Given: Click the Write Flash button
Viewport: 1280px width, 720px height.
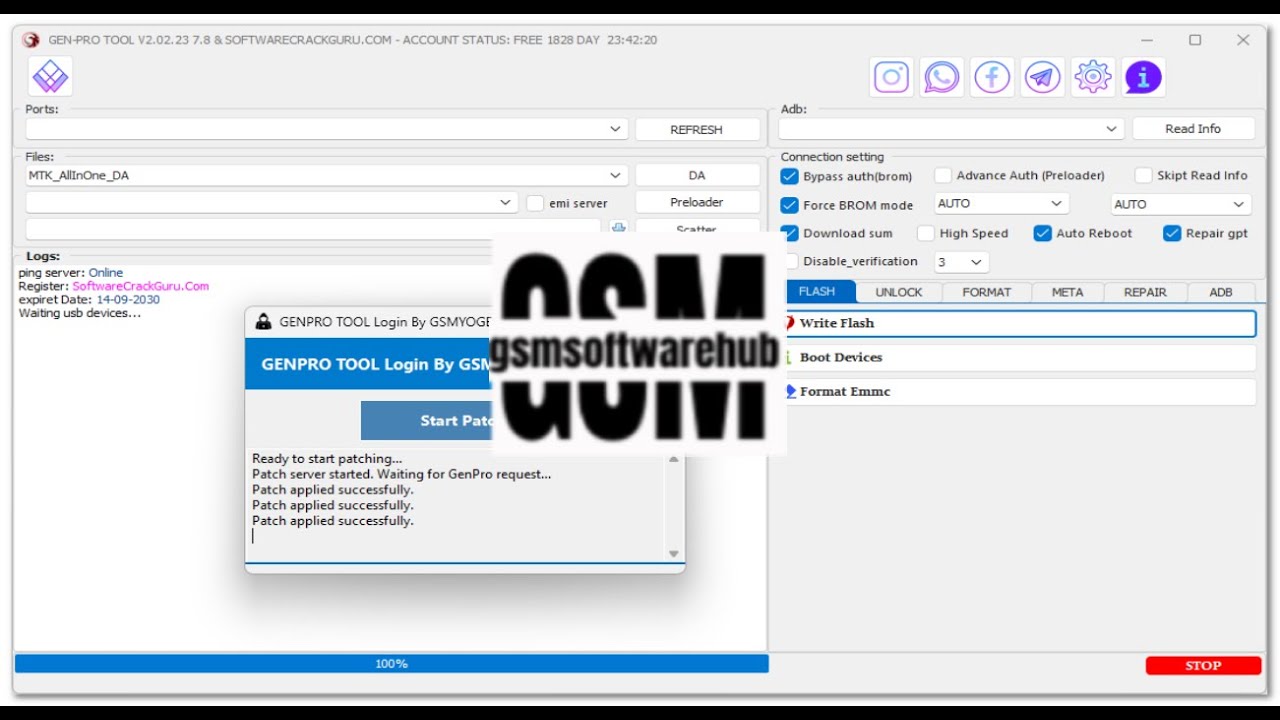Looking at the screenshot, I should tap(1021, 323).
